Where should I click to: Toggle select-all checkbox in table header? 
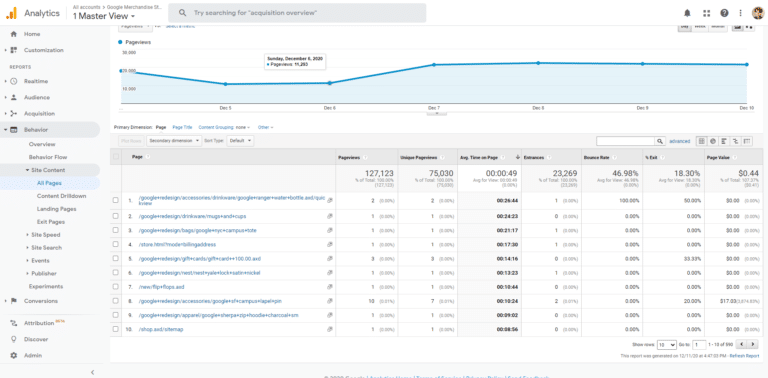click(x=116, y=157)
